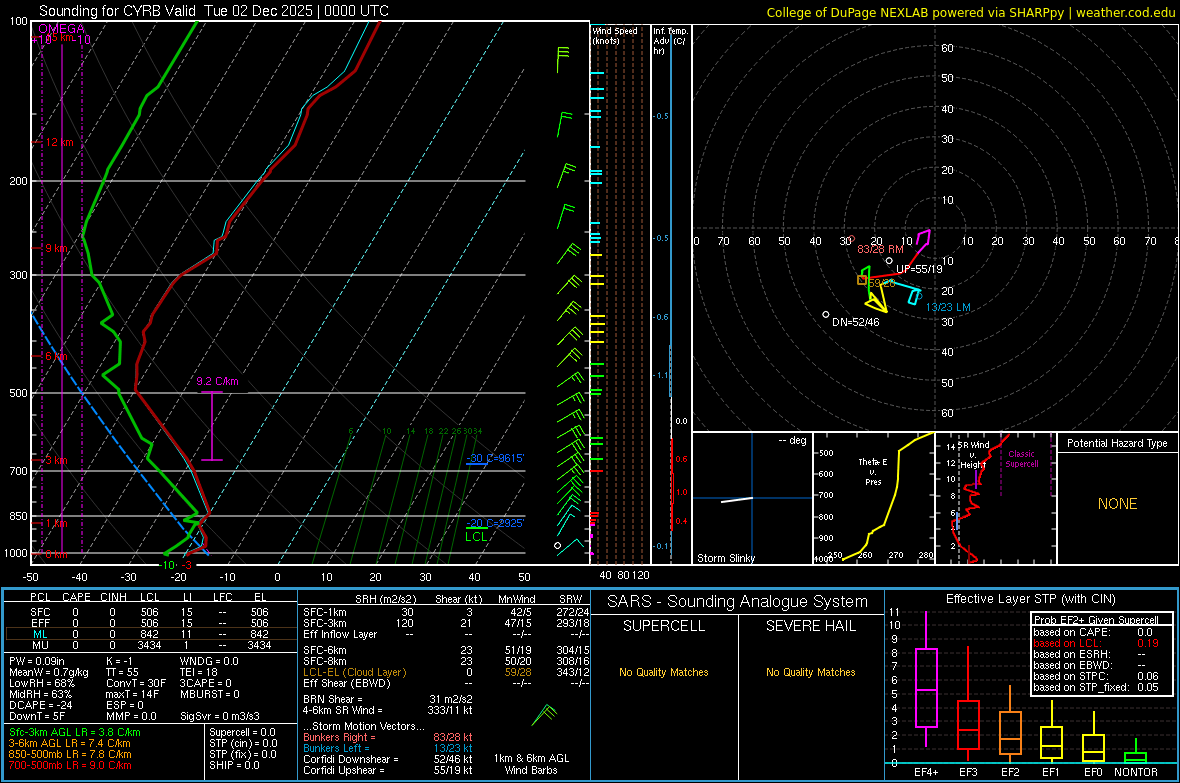Click the 'ConvT = 30F' value
The width and height of the screenshot is (1180, 783).
click(x=136, y=684)
